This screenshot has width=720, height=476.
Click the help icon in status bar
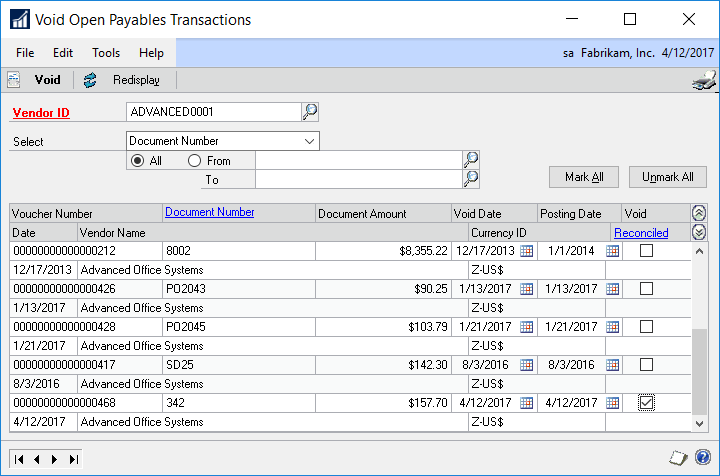(703, 458)
